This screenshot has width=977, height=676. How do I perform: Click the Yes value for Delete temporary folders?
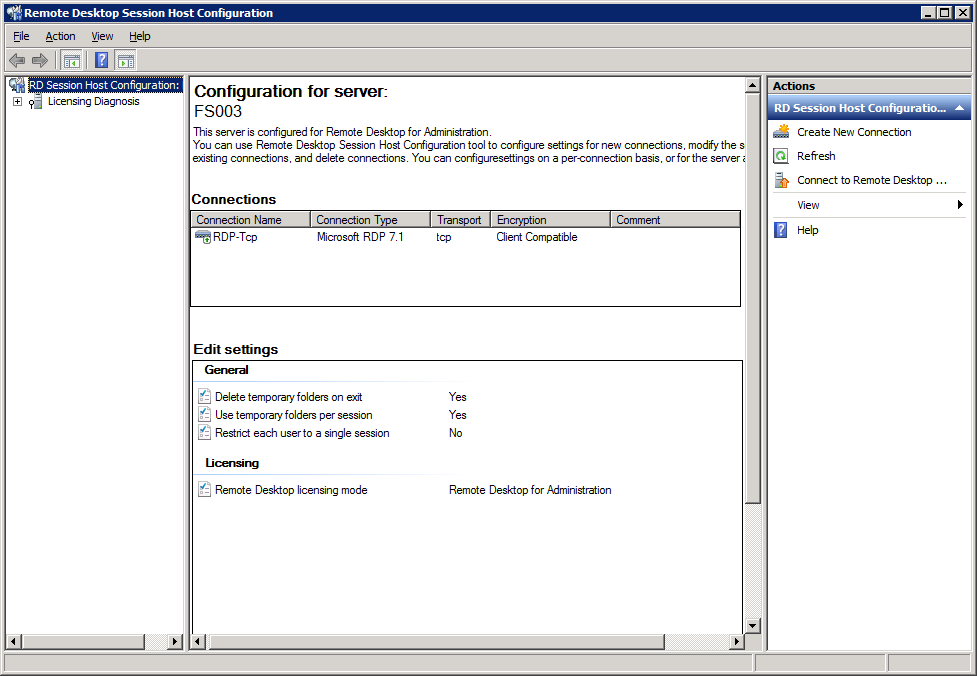[x=457, y=397]
